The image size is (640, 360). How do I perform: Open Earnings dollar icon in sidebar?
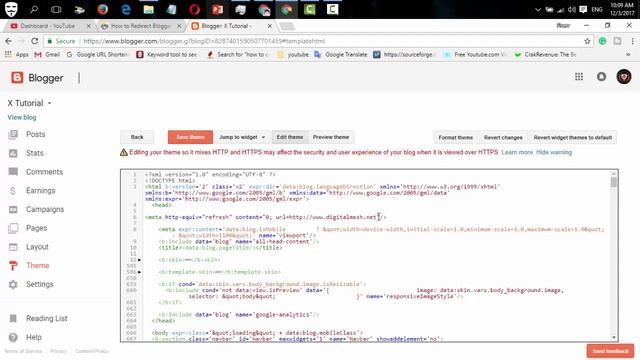13,191
